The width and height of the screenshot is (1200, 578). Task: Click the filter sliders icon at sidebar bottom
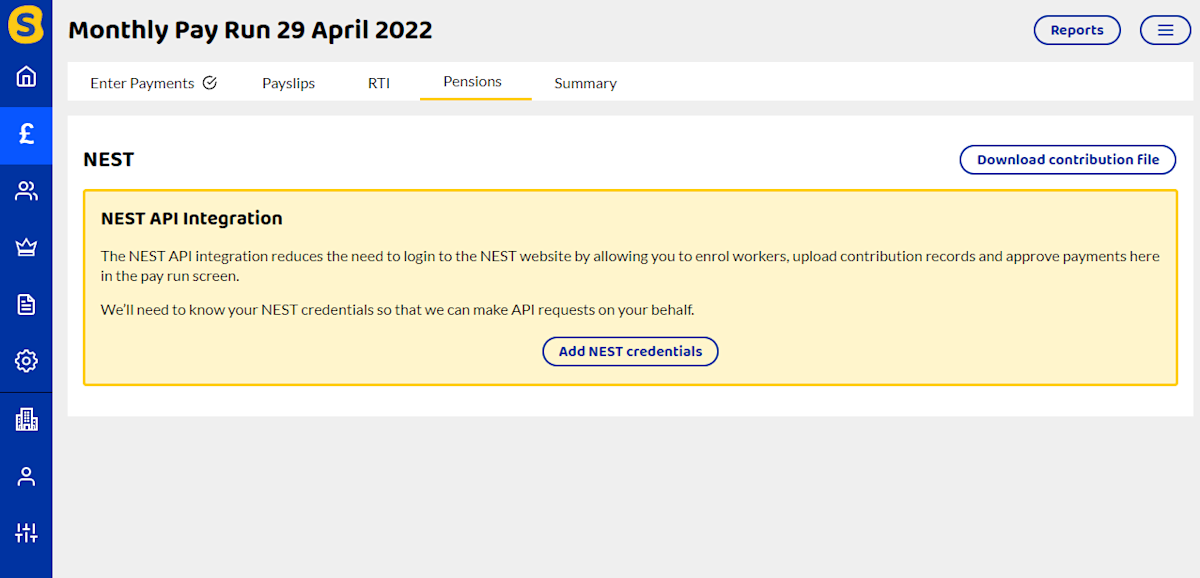(x=26, y=533)
